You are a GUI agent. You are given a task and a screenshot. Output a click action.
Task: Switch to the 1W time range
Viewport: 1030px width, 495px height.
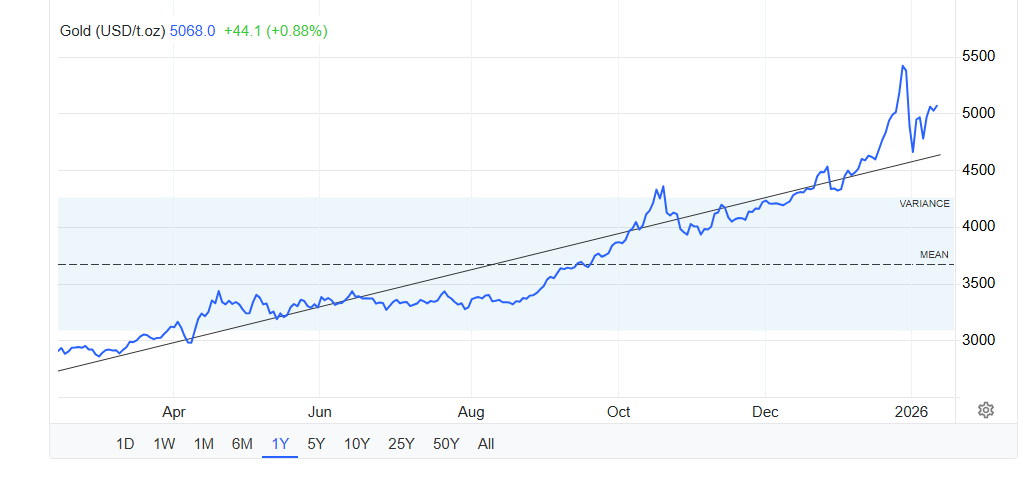pyautogui.click(x=165, y=444)
